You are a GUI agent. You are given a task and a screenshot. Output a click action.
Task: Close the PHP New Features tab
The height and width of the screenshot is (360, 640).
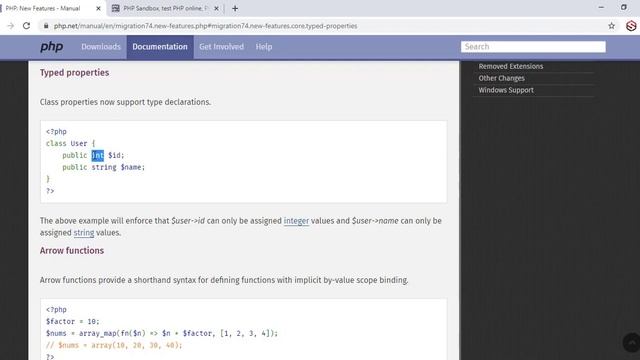point(98,8)
